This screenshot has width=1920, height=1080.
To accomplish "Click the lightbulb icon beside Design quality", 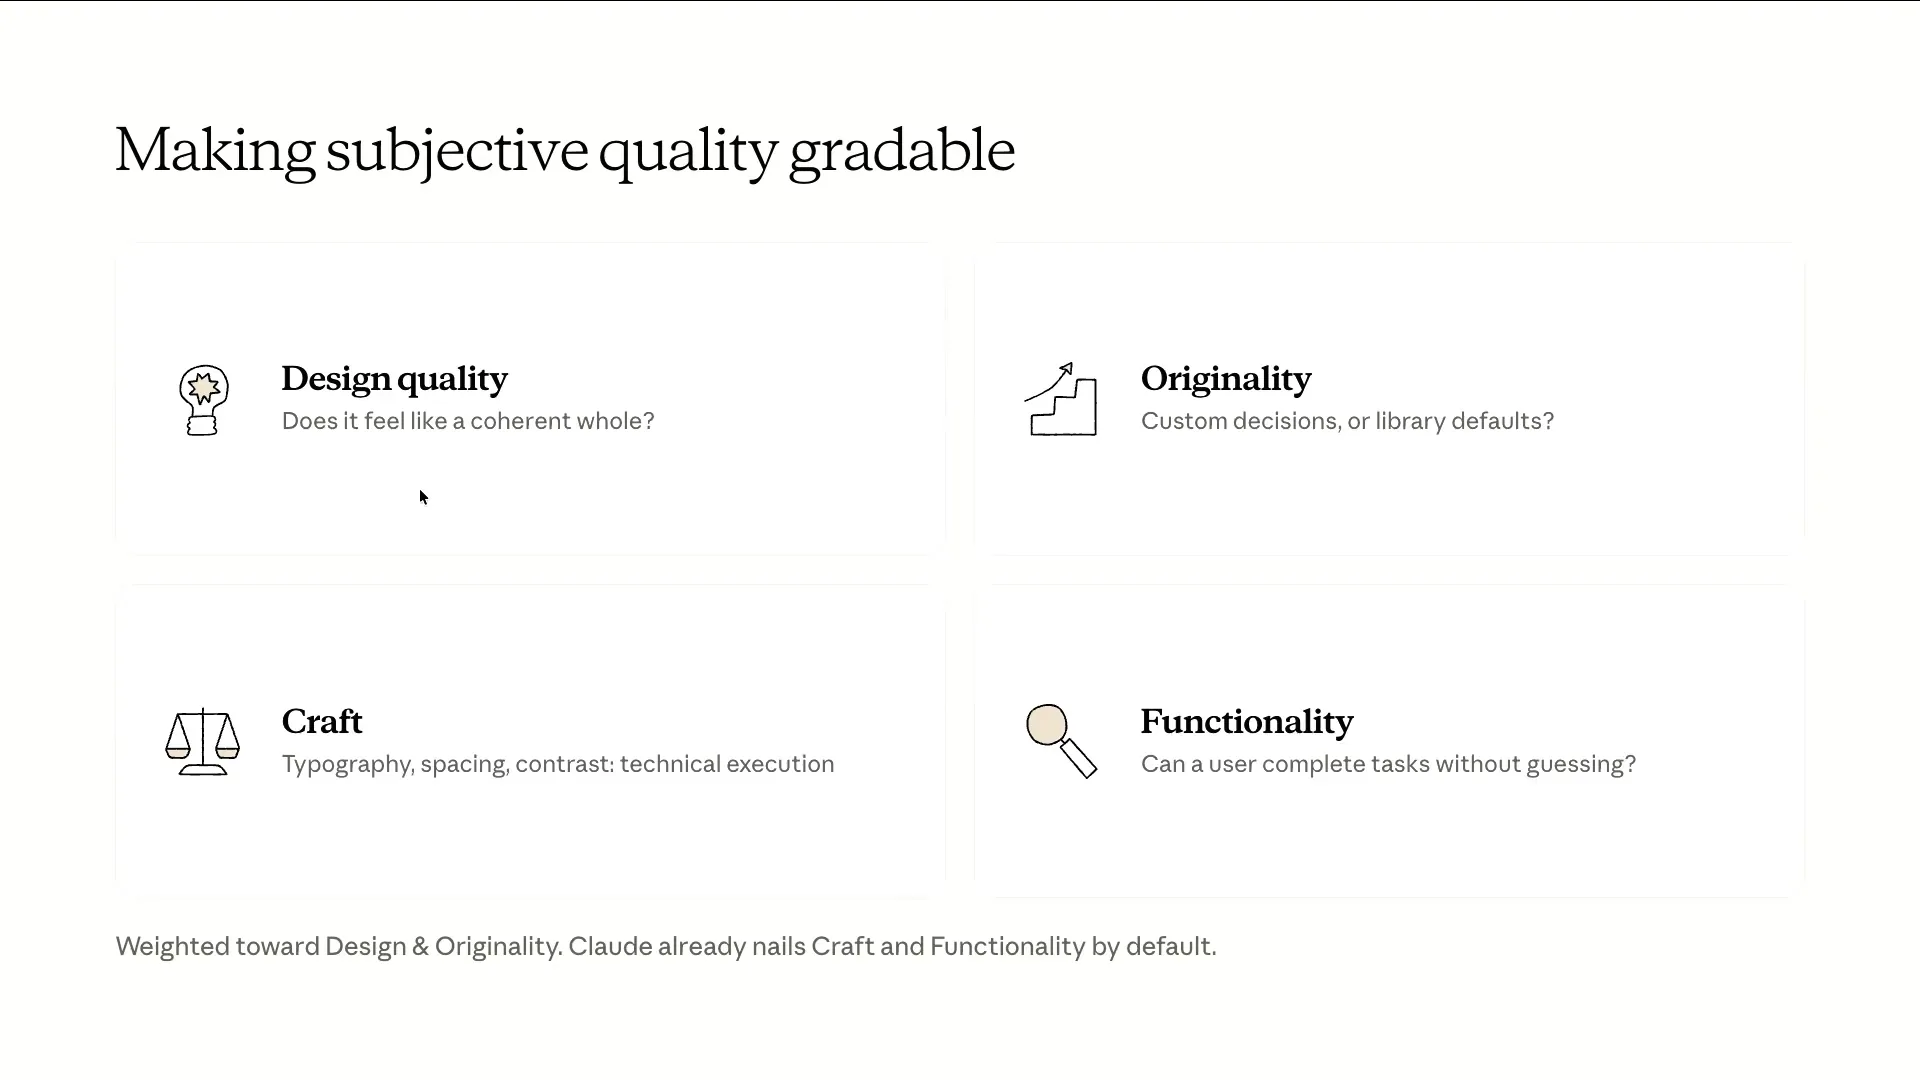I will tap(204, 400).
